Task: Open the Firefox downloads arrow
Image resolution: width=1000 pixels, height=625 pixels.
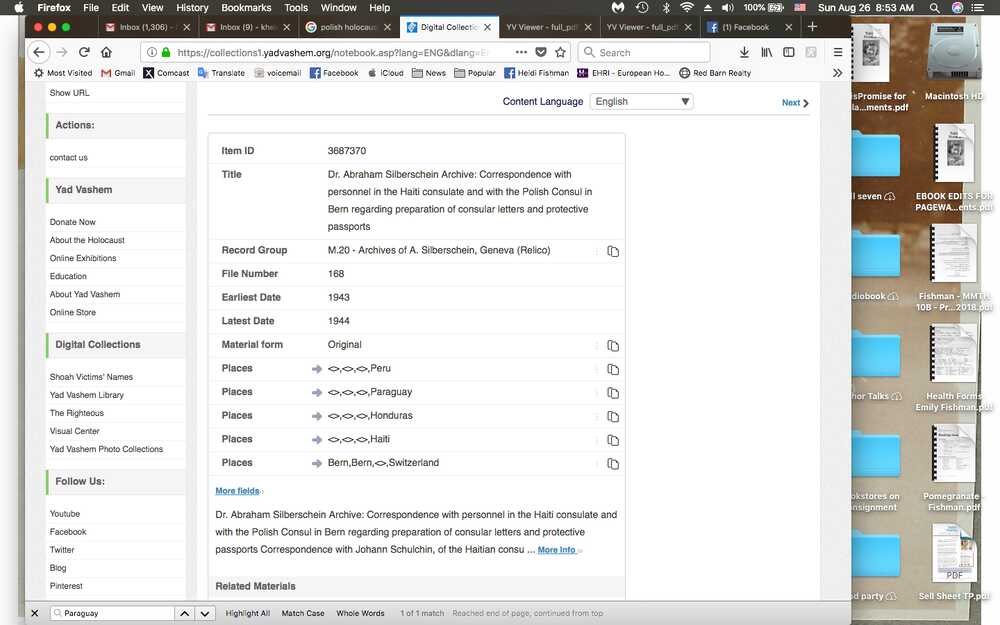Action: tap(744, 52)
